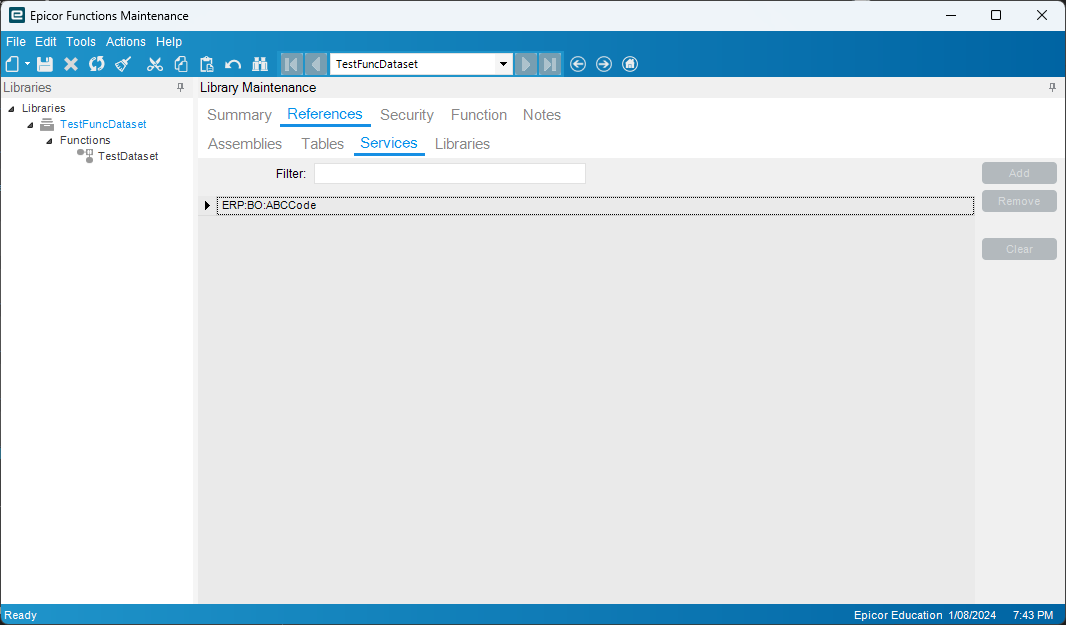1066x625 pixels.
Task: Switch to the Summary tab
Action: 239,115
